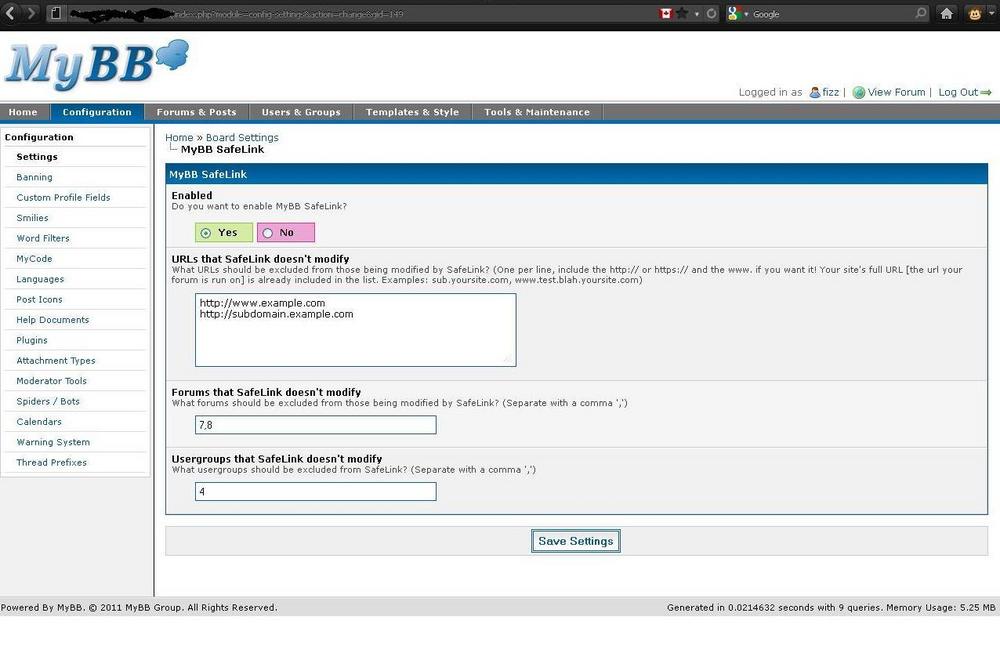Bookmark this page with the star icon

[682, 13]
